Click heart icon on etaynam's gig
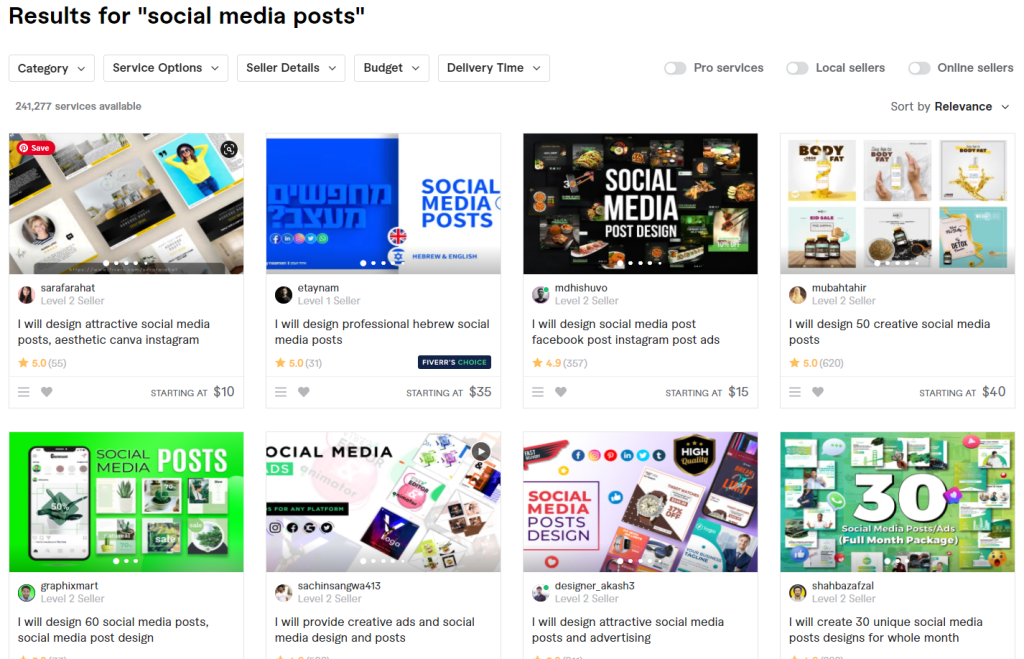The image size is (1024, 659). point(304,392)
